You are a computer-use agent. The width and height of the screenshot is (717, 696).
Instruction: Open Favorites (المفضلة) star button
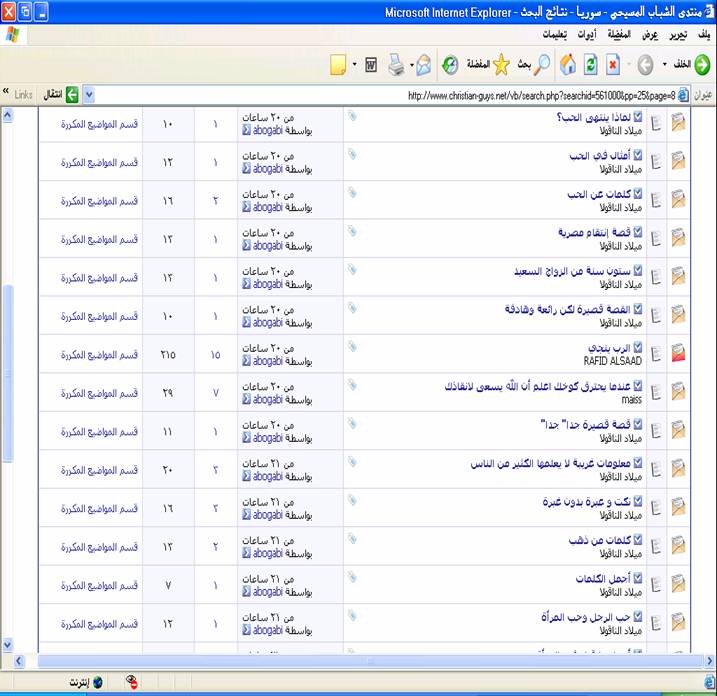(500, 65)
